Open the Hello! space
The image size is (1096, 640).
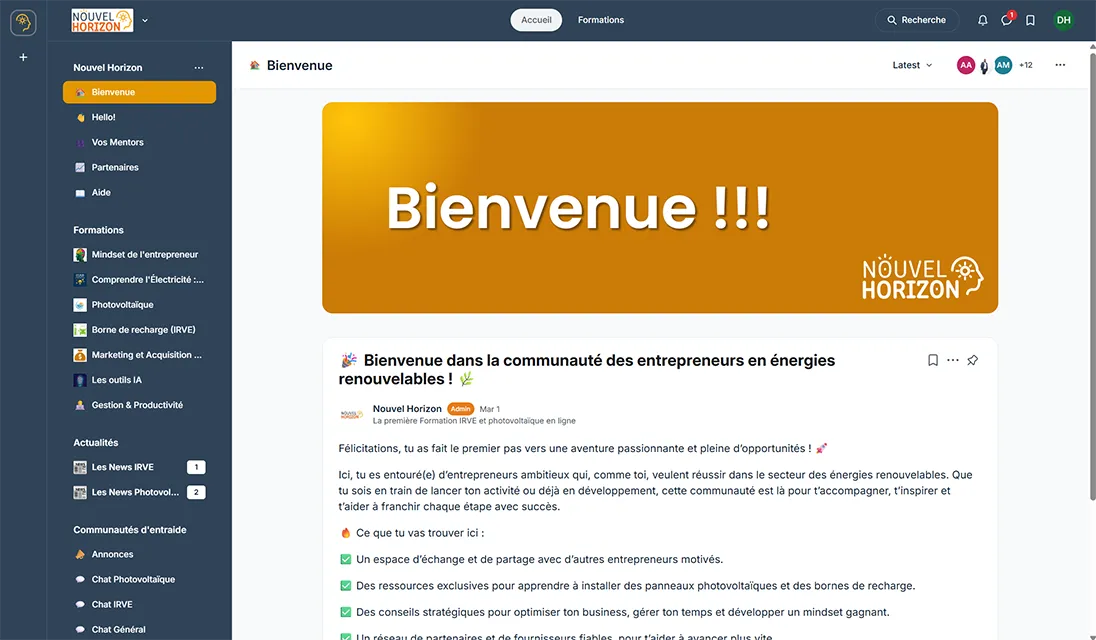139,117
